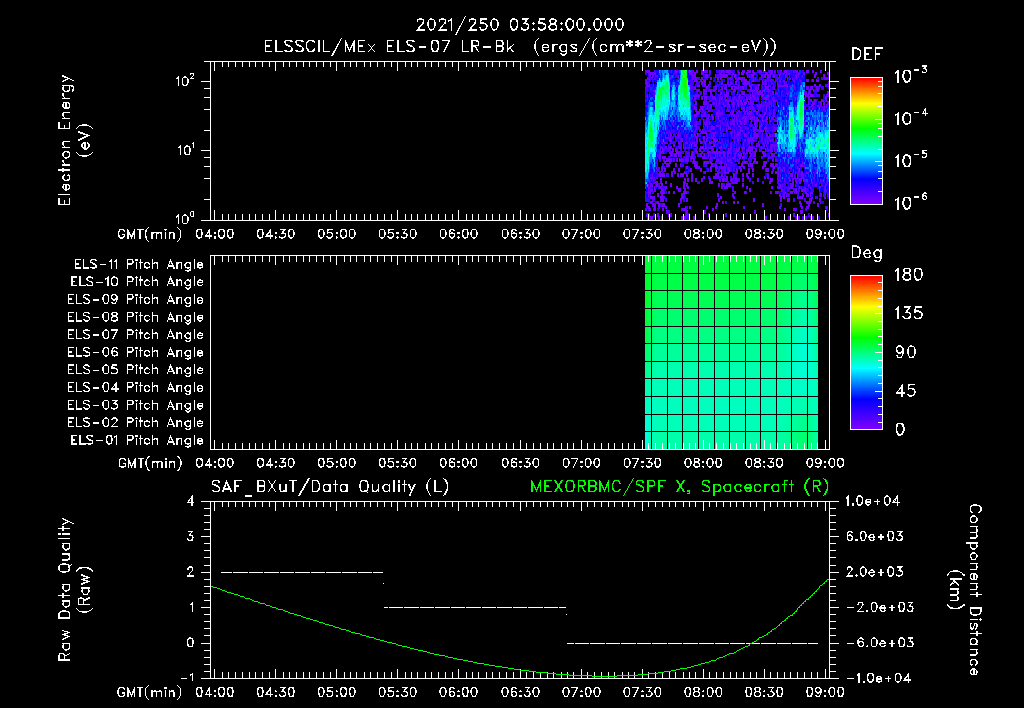The width and height of the screenshot is (1024, 708).
Task: Click 'ELS-05 Pitch Angle' row label
Action: tap(136, 370)
